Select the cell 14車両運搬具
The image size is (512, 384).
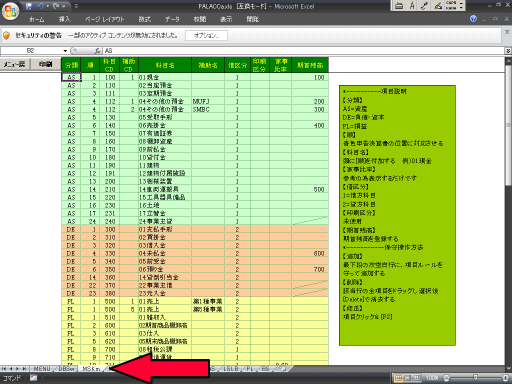(165, 189)
